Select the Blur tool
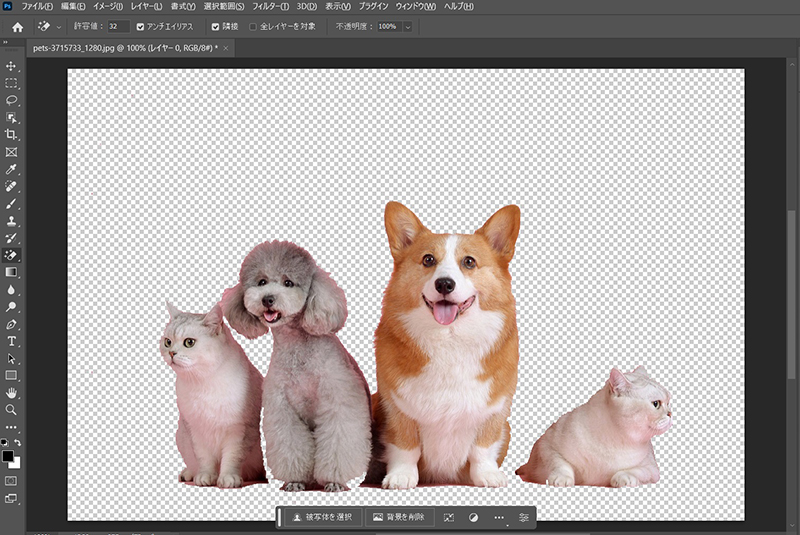800x535 pixels. pyautogui.click(x=11, y=290)
